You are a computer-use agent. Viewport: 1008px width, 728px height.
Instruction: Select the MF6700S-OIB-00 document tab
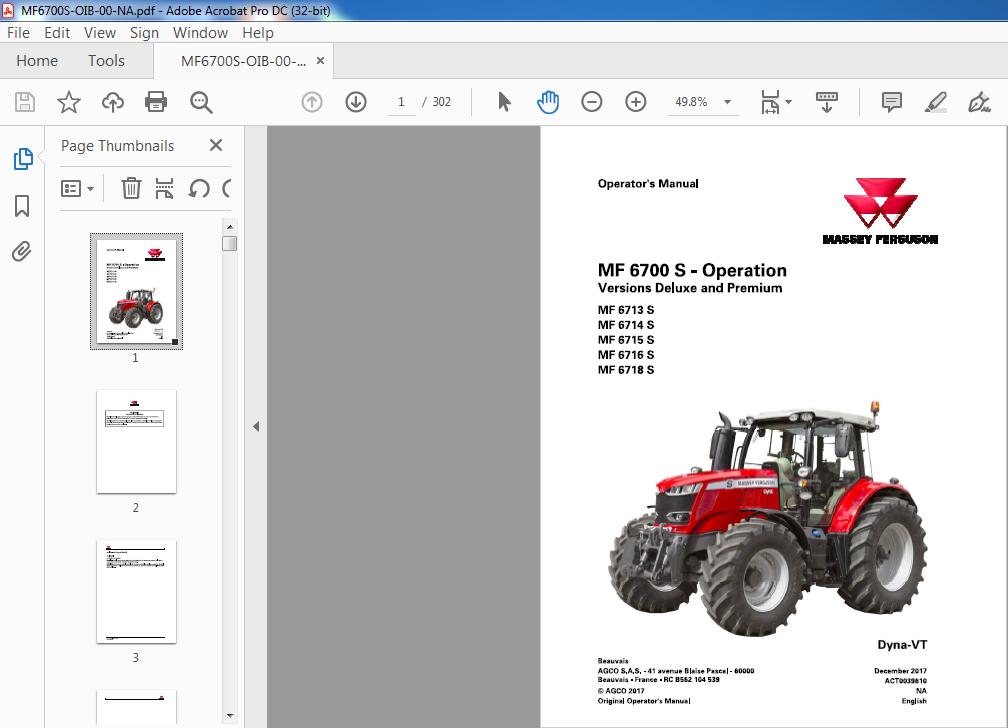pos(243,61)
